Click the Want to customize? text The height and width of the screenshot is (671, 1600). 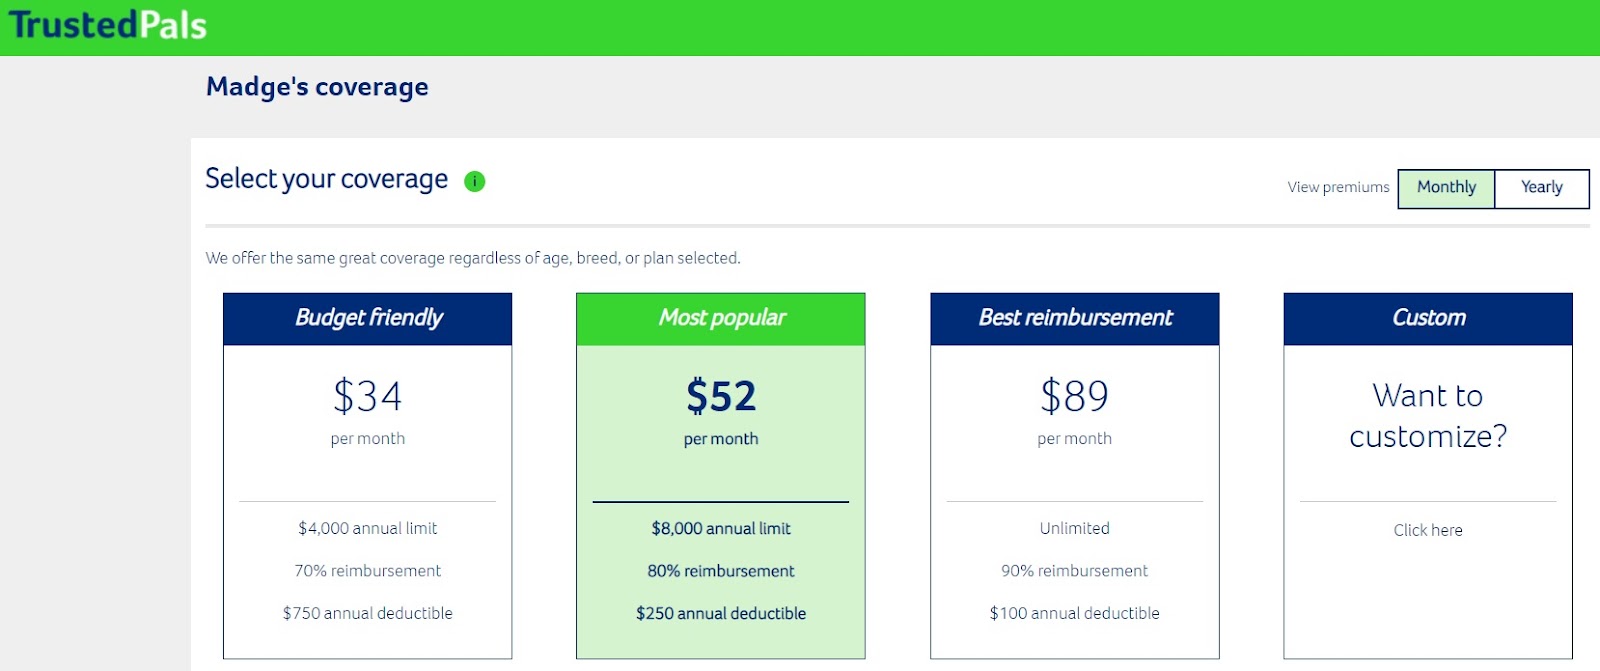1428,416
